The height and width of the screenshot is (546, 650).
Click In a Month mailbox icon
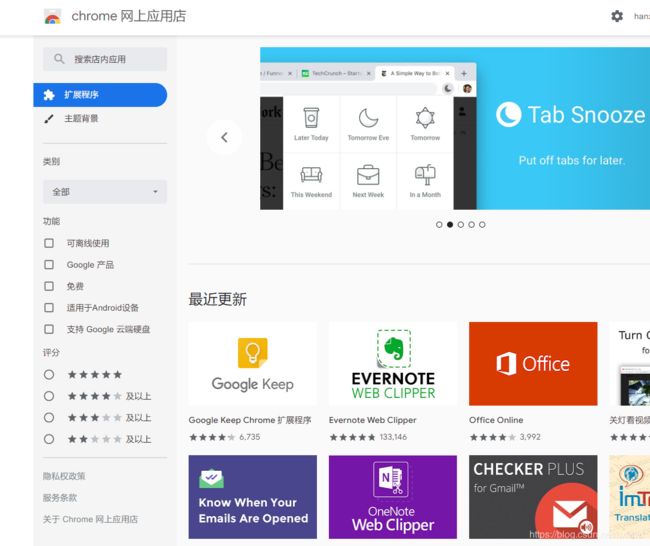coord(425,175)
